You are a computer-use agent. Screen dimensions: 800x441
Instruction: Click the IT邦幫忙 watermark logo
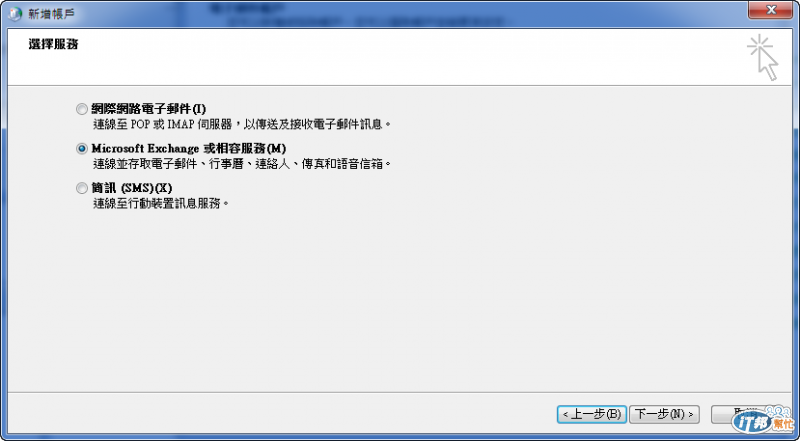coord(761,420)
